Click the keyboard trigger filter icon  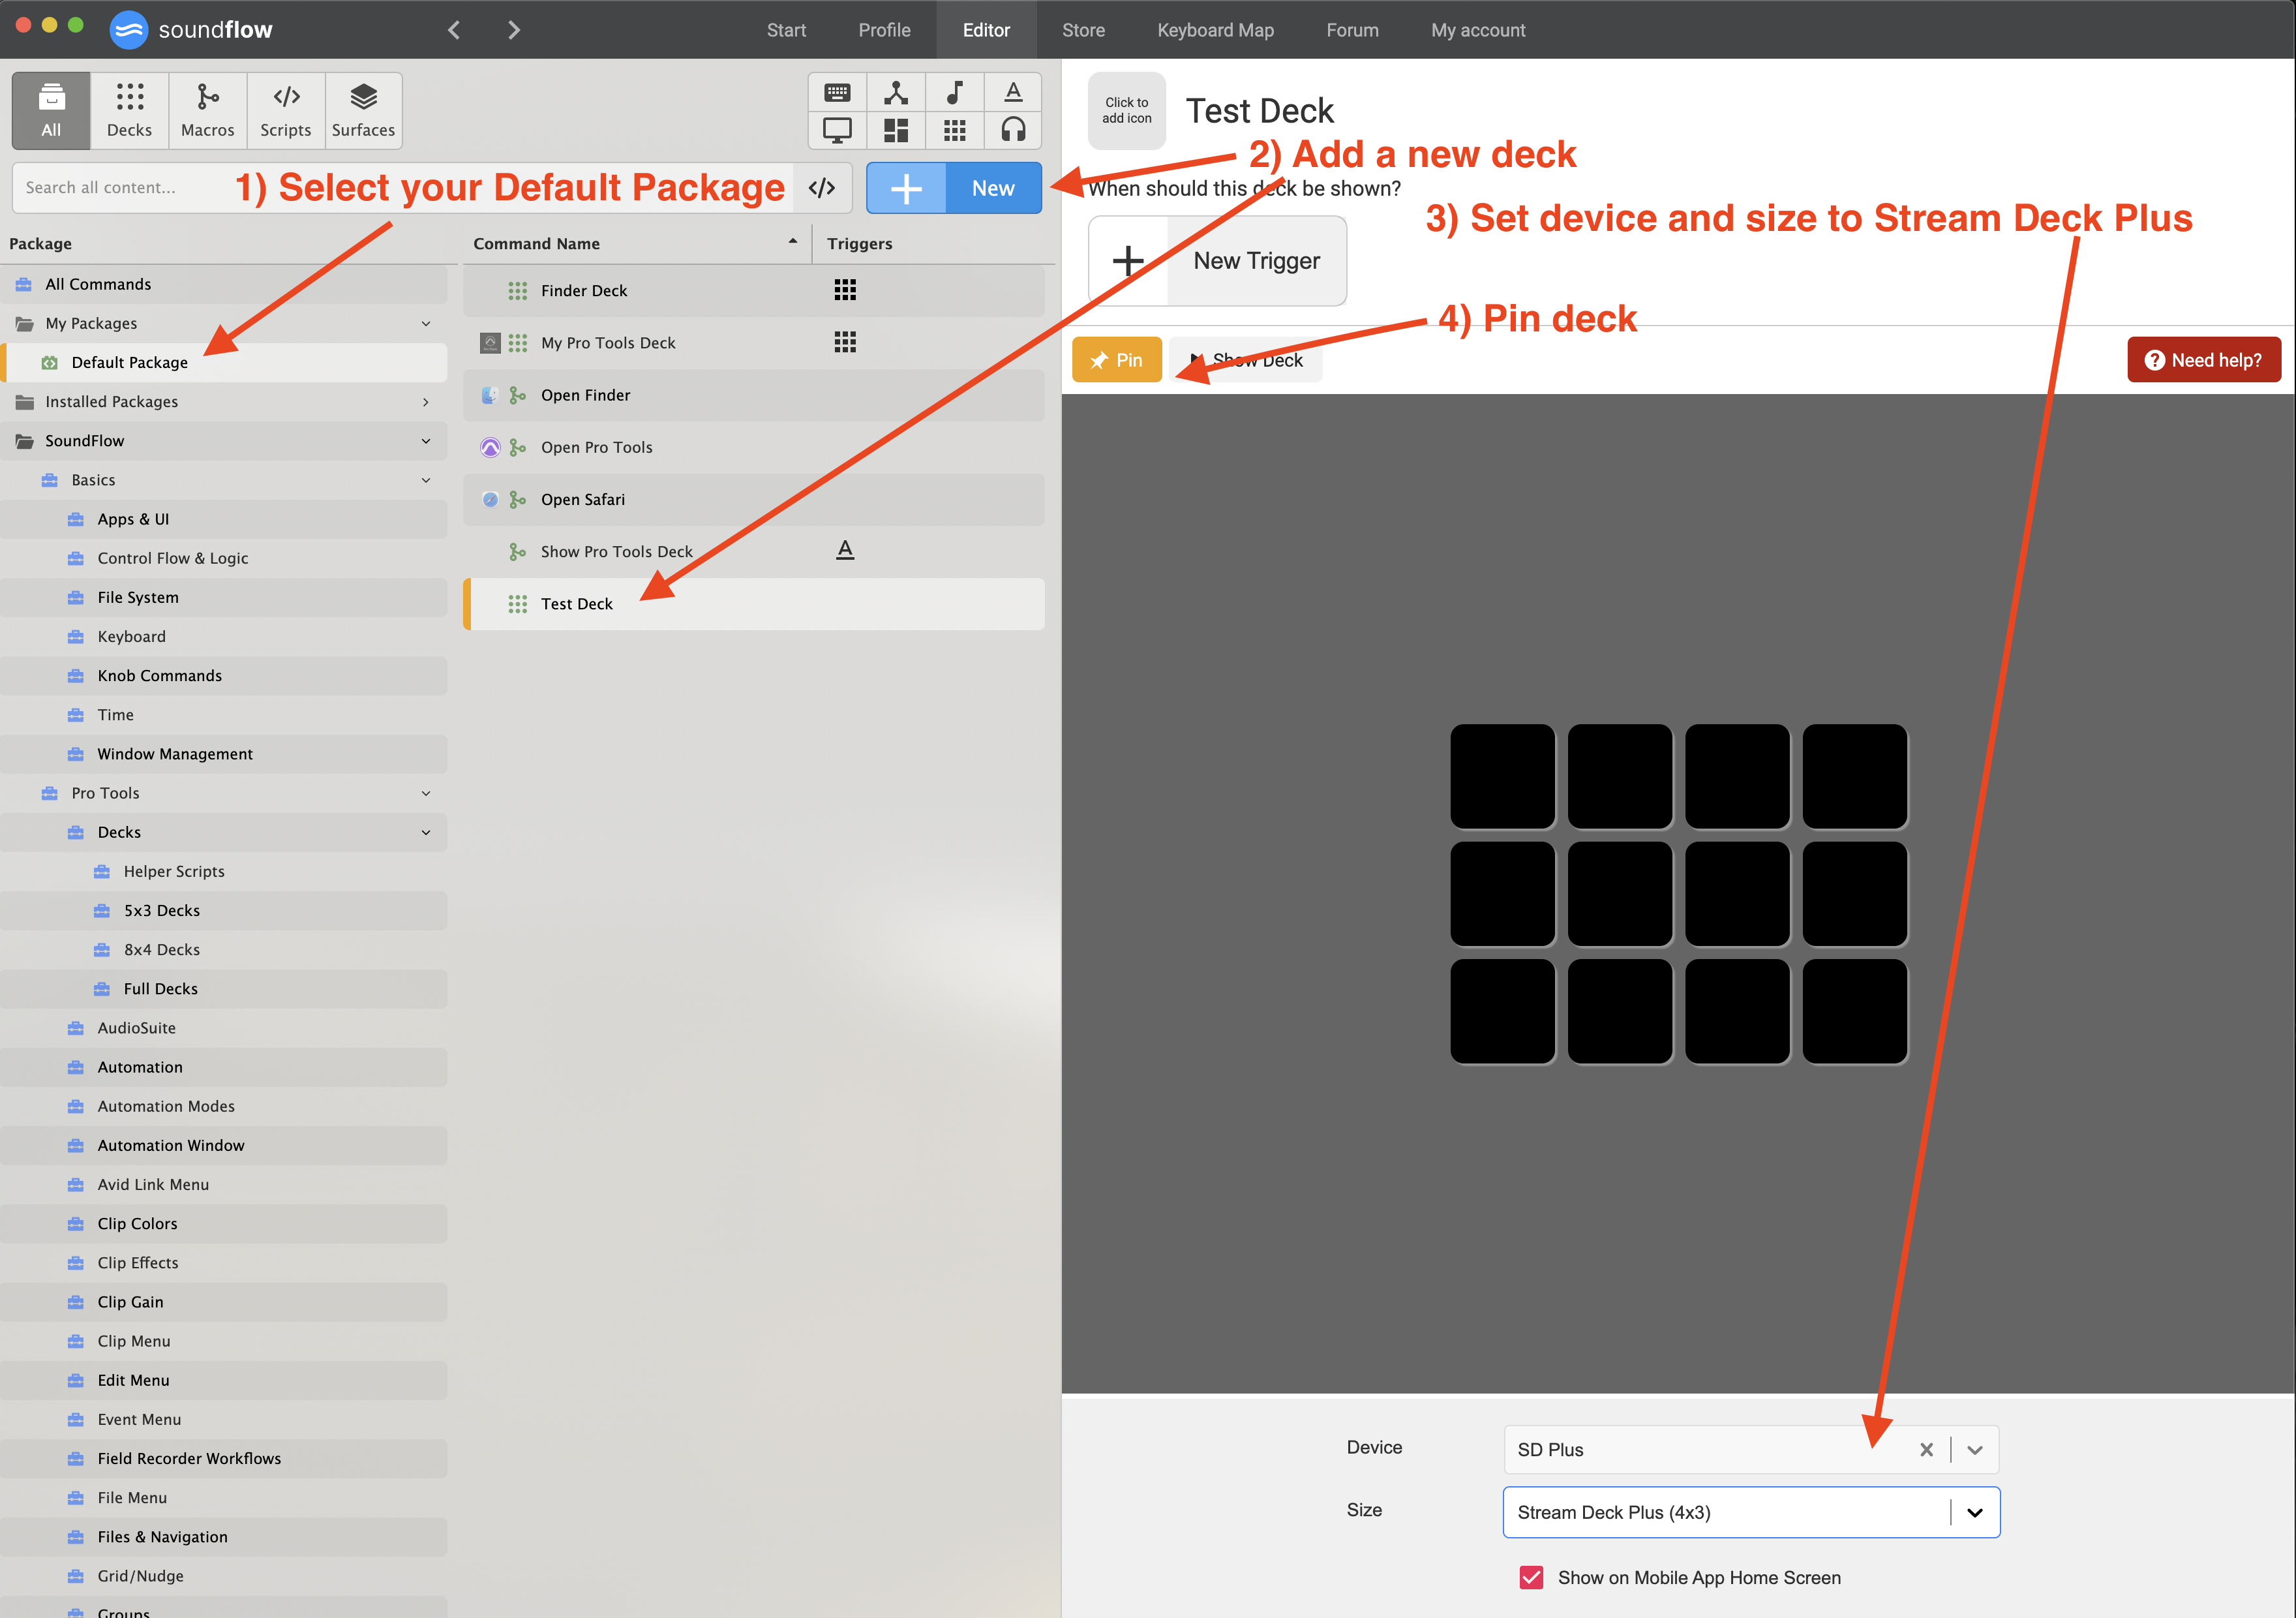click(x=837, y=93)
